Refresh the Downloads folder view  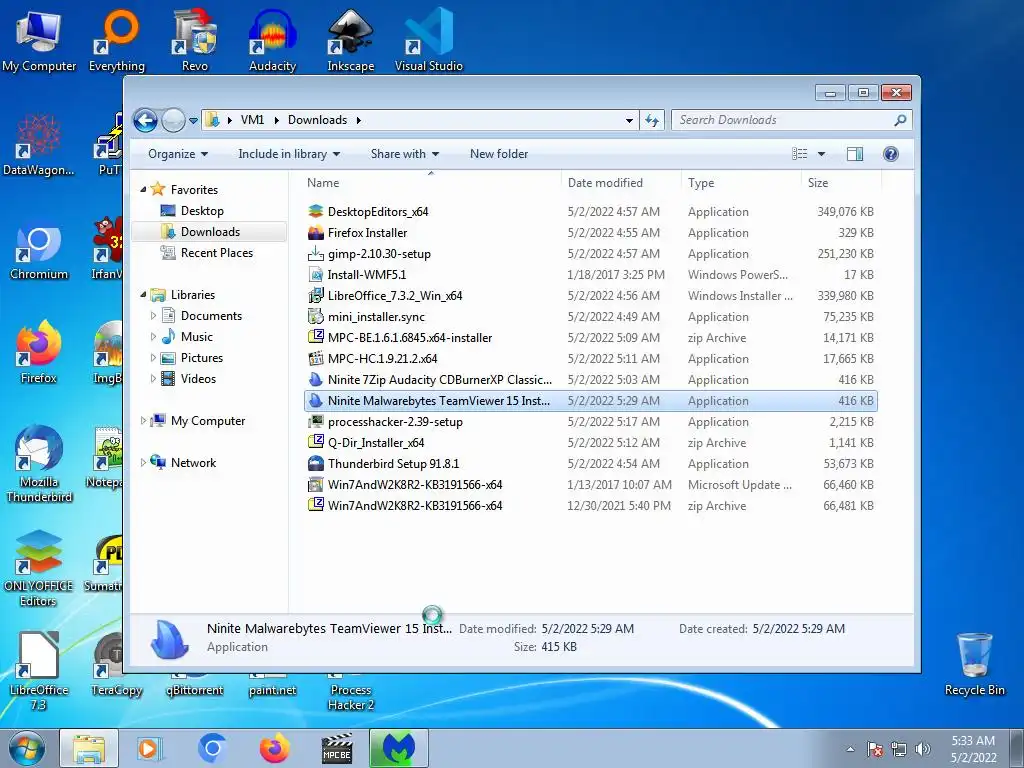(652, 120)
